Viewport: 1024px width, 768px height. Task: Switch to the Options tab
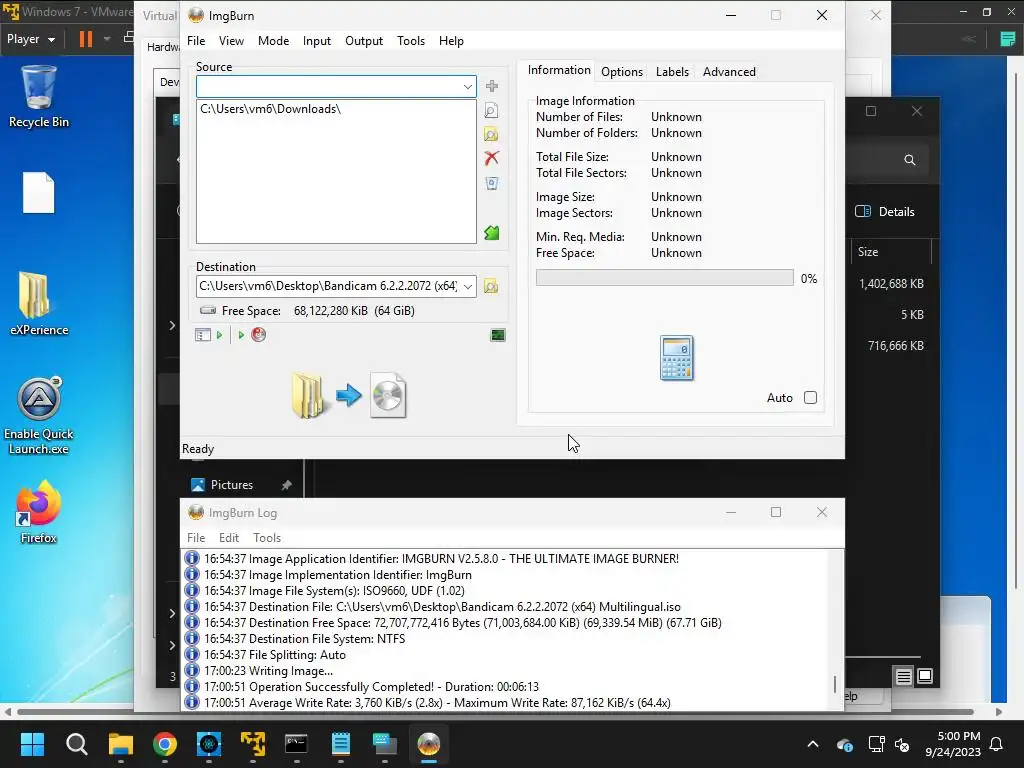[x=622, y=72]
